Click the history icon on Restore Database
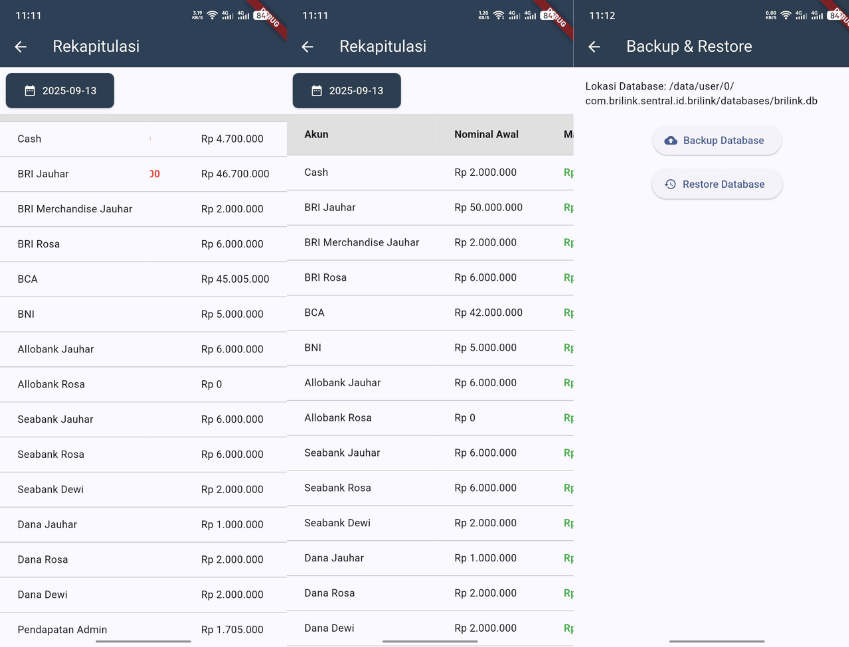Screen dimensions: 849x647 [x=670, y=185]
